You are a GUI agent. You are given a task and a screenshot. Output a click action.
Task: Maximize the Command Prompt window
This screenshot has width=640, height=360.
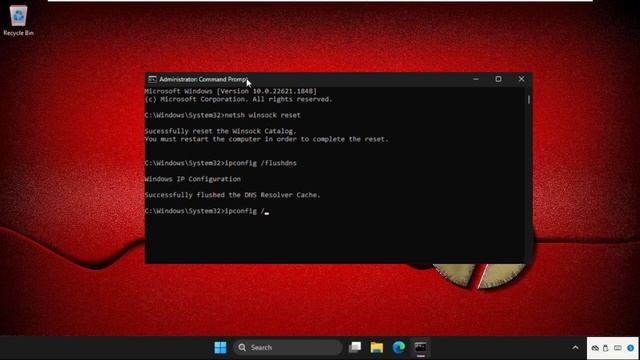[498, 79]
